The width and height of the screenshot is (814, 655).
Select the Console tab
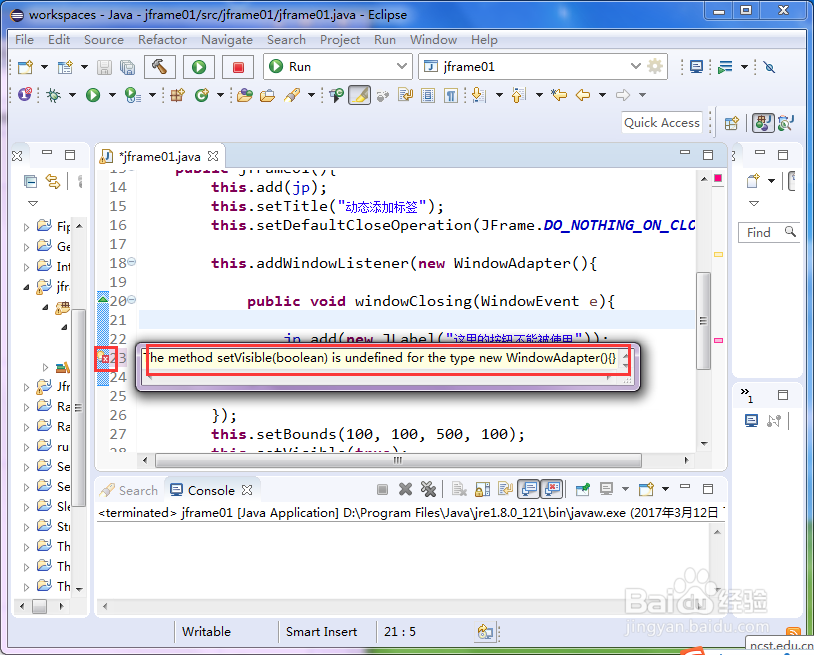(211, 490)
